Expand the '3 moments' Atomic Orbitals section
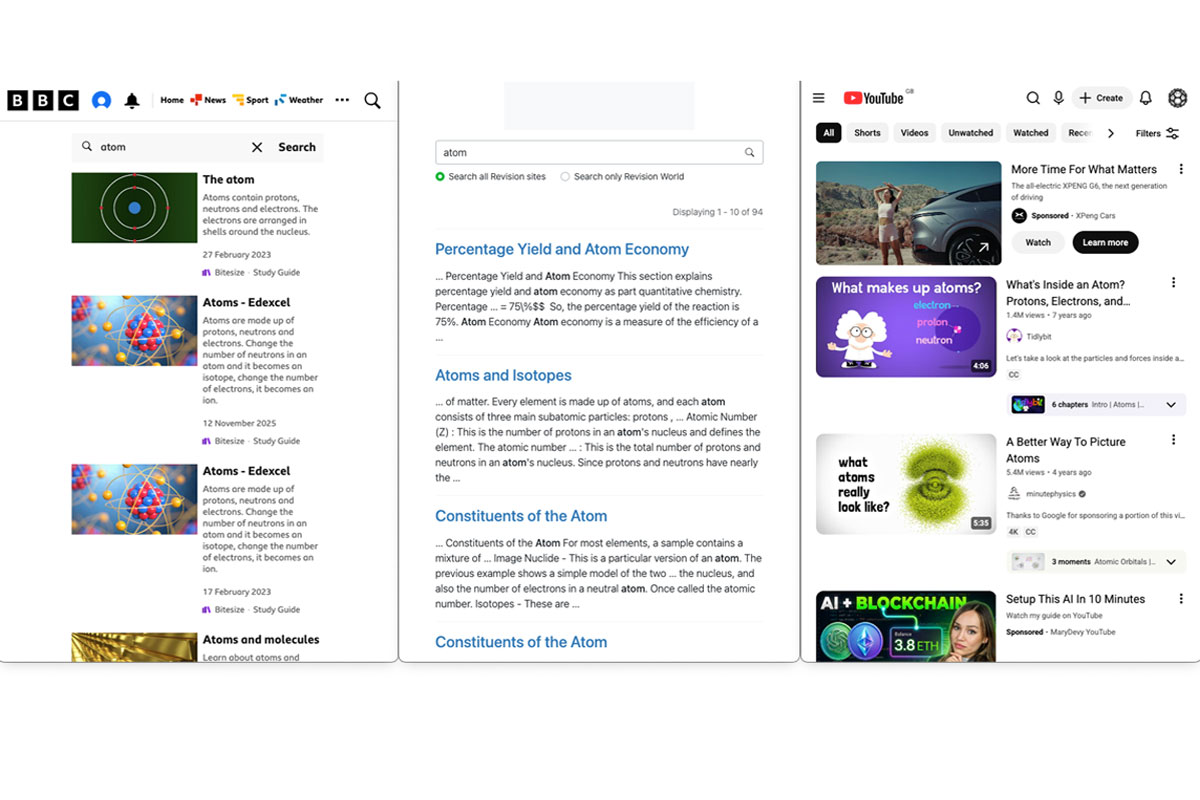The height and width of the screenshot is (800, 1200). coord(1171,562)
